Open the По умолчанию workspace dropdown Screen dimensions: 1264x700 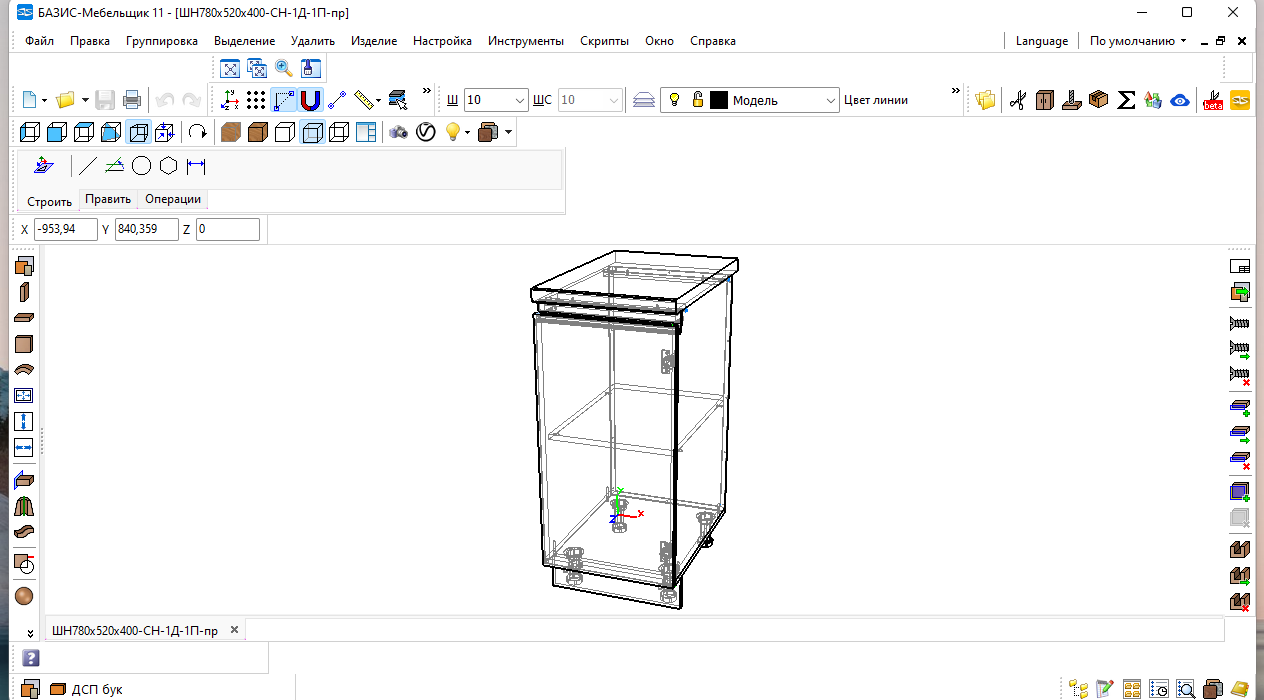(1138, 41)
